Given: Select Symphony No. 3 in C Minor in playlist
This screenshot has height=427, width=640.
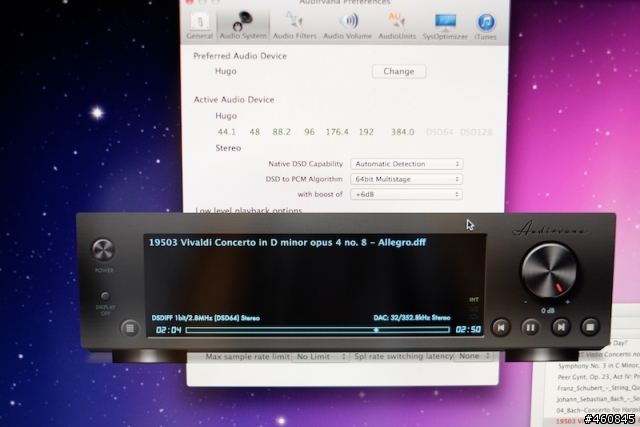Looking at the screenshot, I should click(598, 366).
